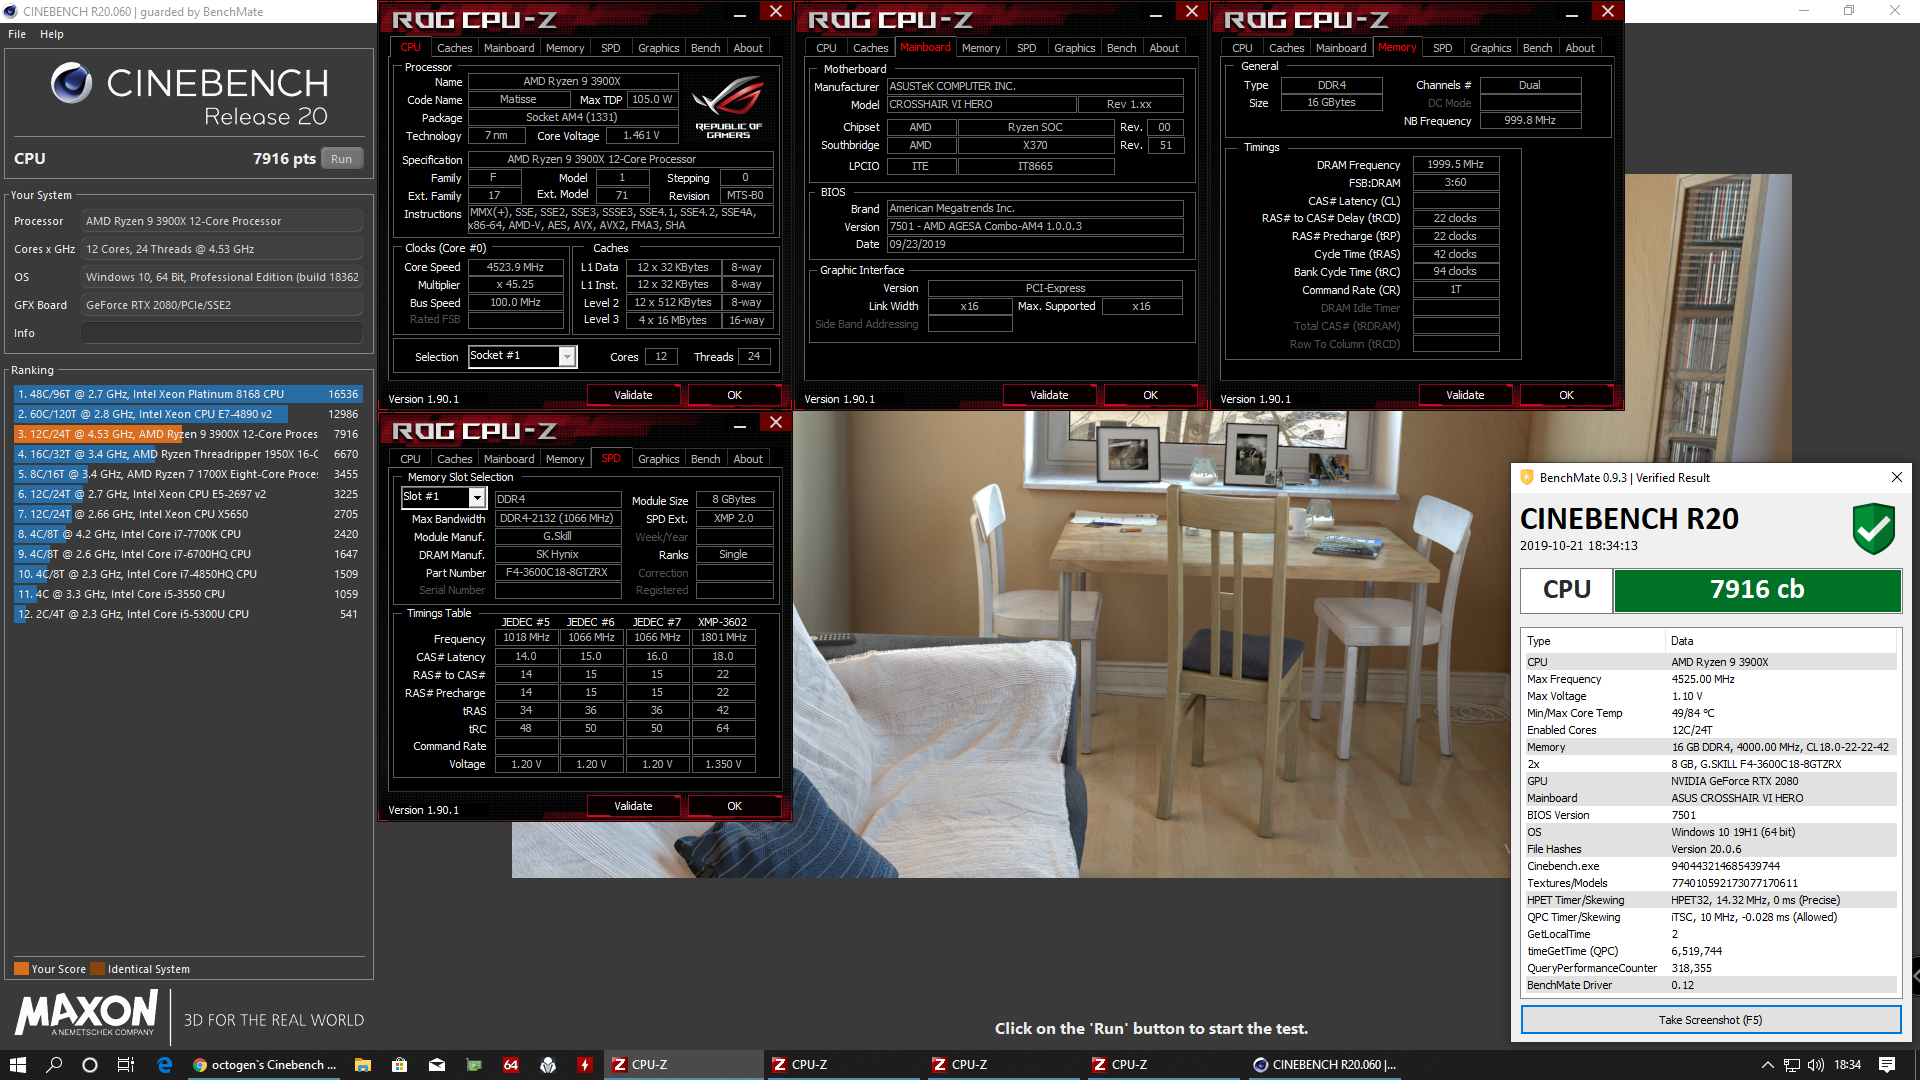Click Validate in the first CPU-Z window
Viewport: 1920px width, 1080px height.
633,395
